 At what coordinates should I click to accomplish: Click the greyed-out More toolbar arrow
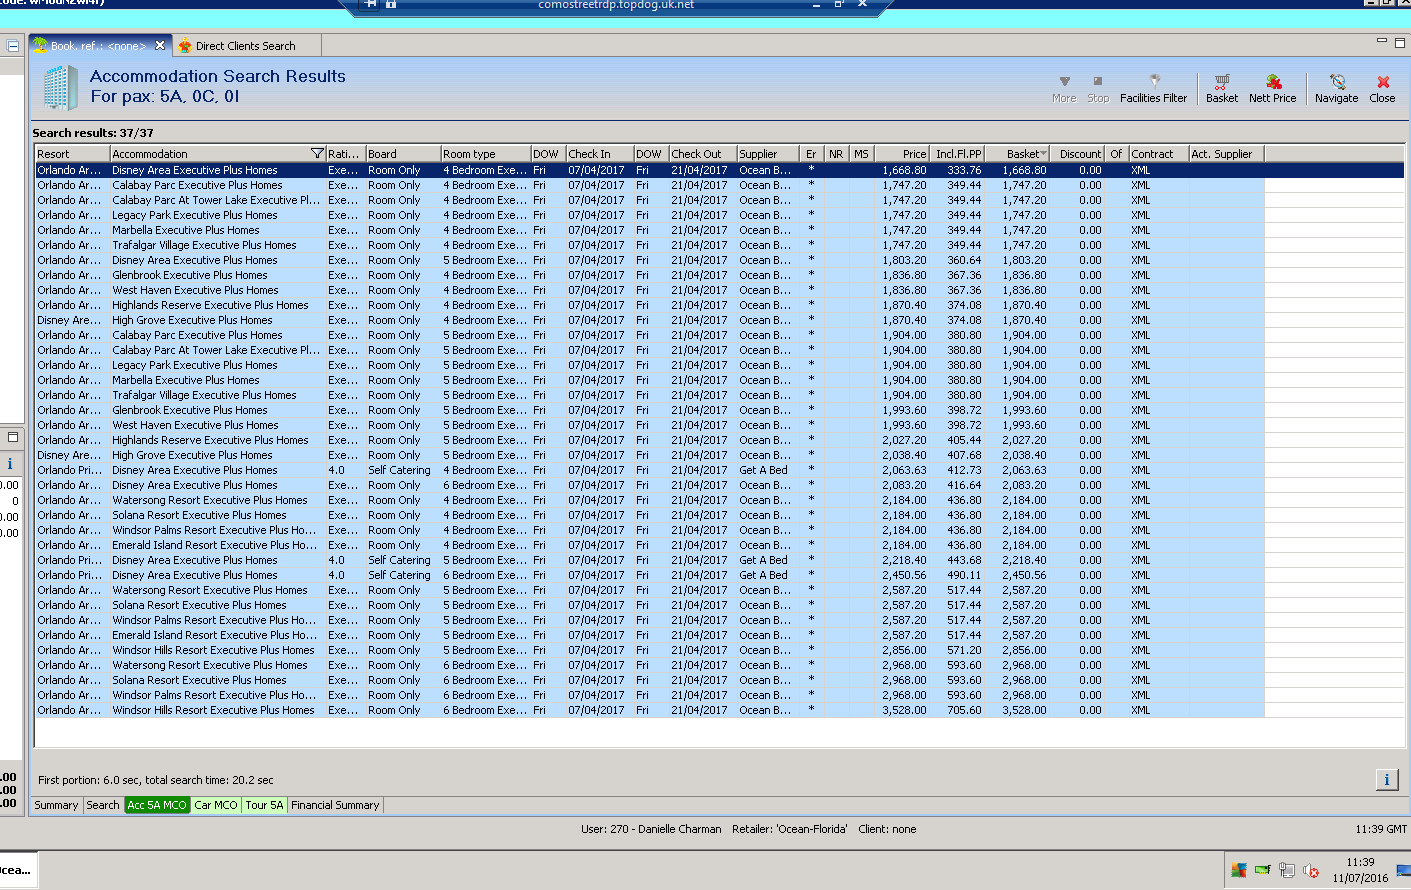pyautogui.click(x=1064, y=88)
